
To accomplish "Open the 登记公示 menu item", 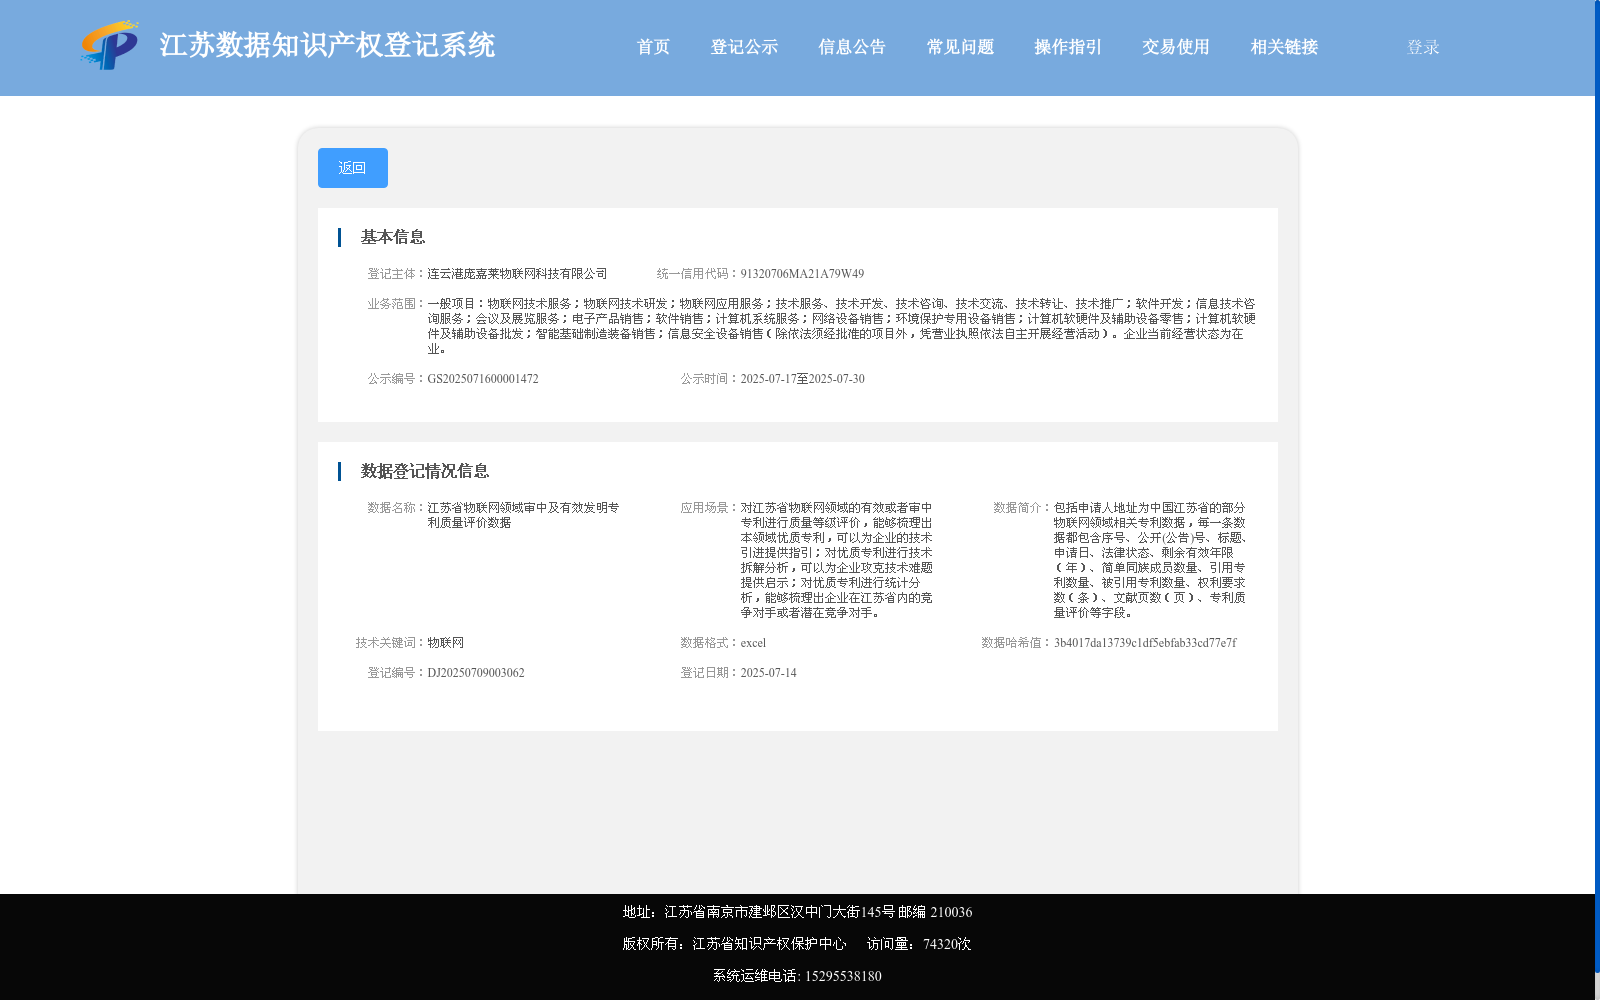I will [744, 47].
